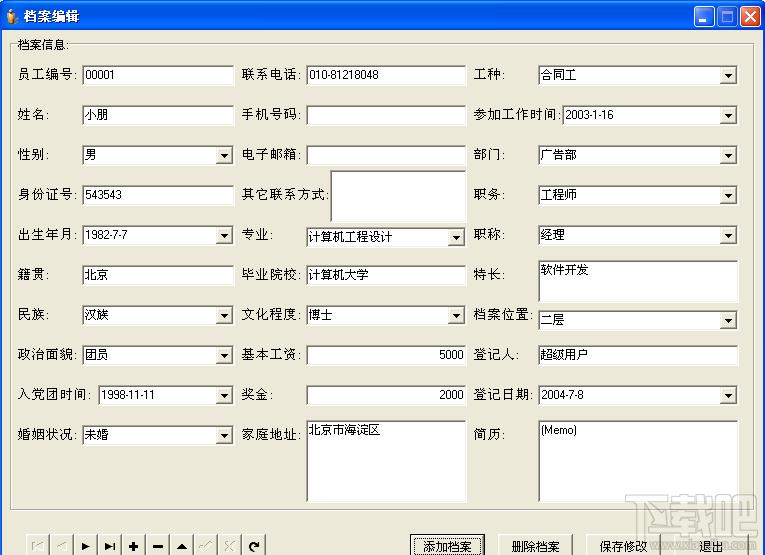The height and width of the screenshot is (555, 765).
Task: Expand the 政治面貌 dropdown
Action: [224, 356]
